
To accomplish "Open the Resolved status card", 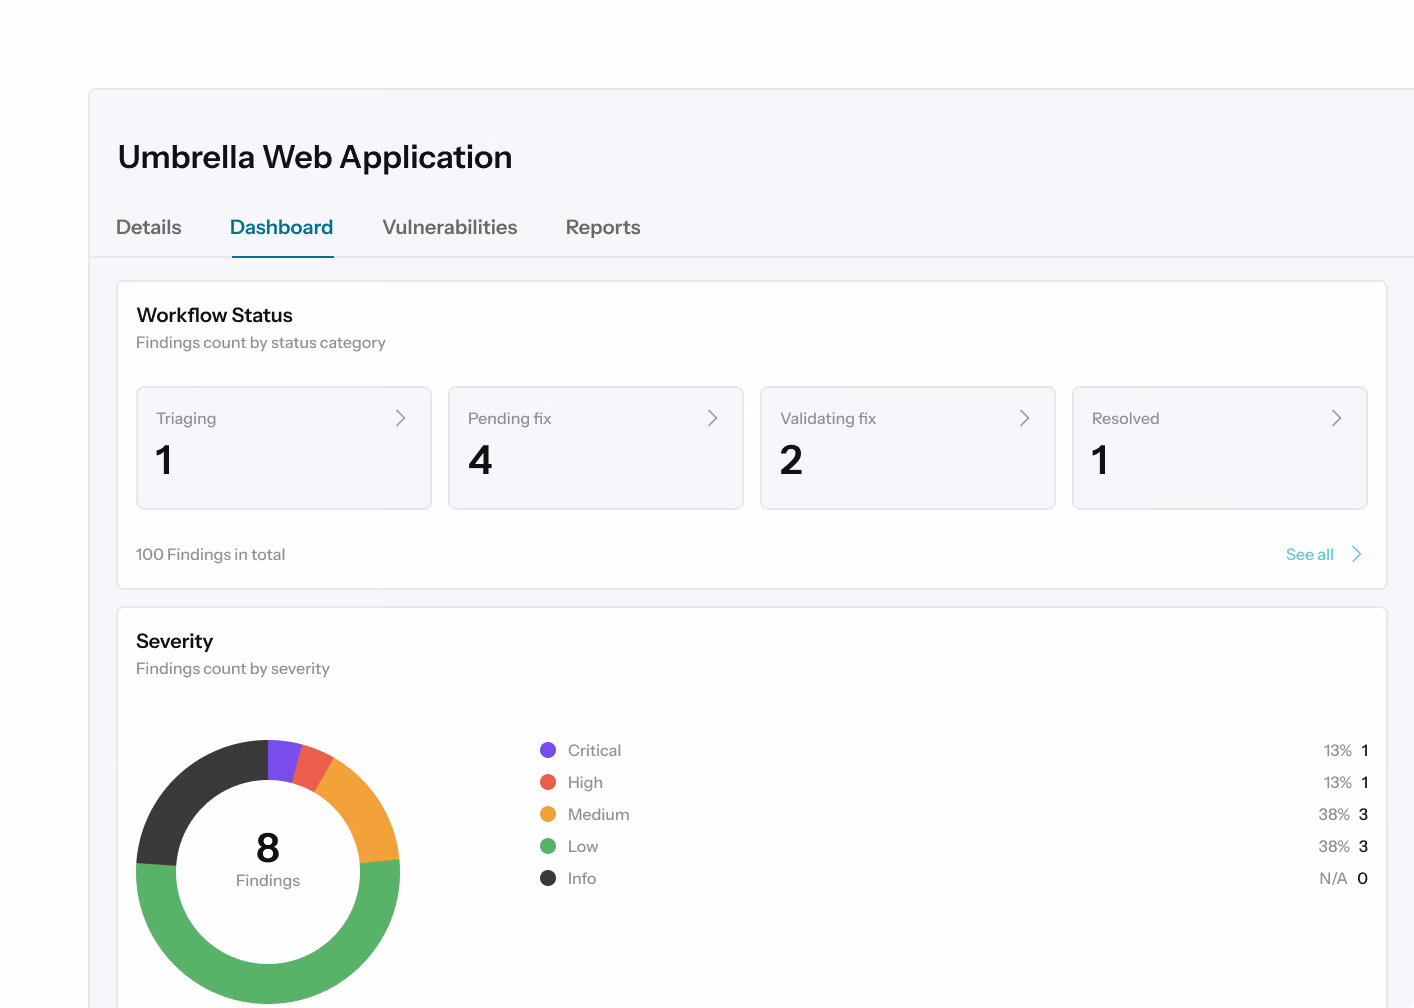I will 1220,448.
